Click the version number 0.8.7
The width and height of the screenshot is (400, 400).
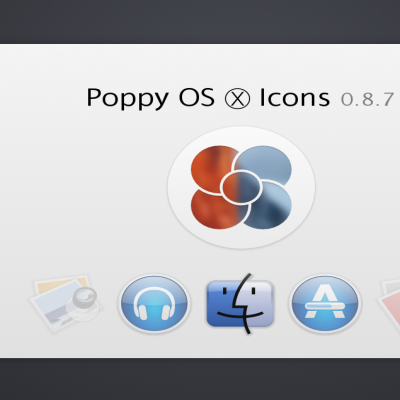tap(367, 99)
